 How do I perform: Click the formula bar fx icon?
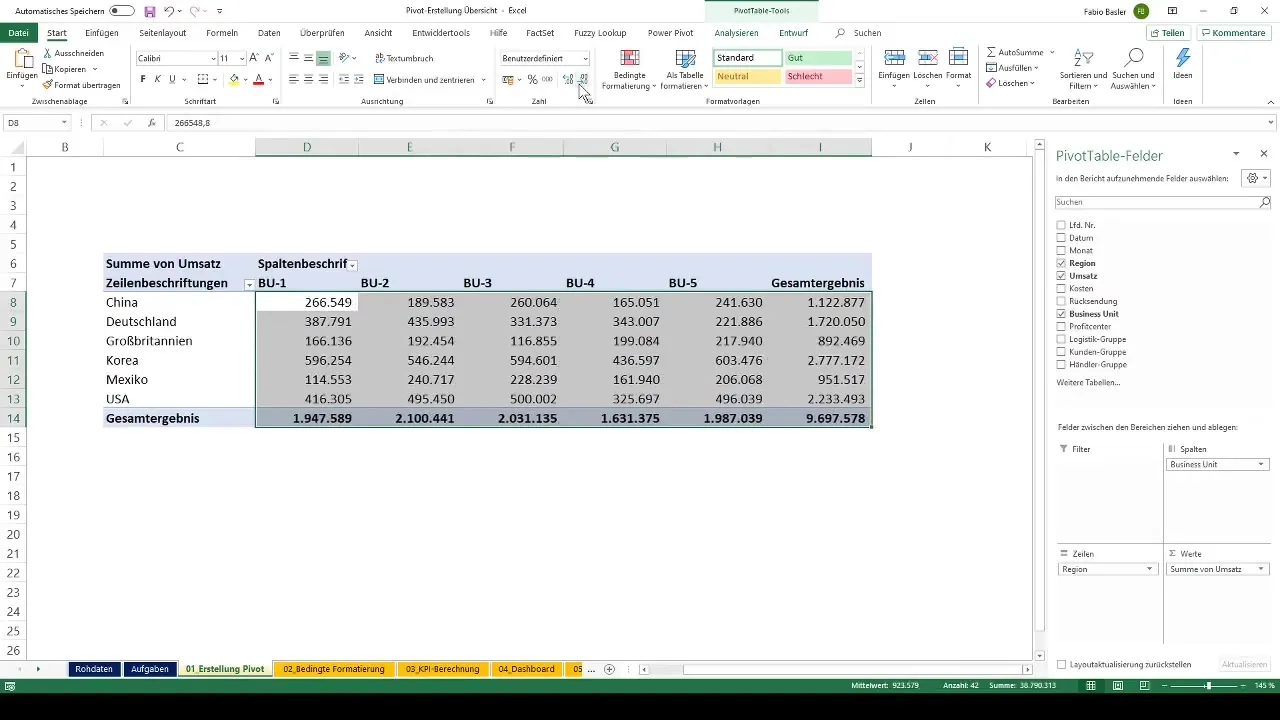(152, 123)
